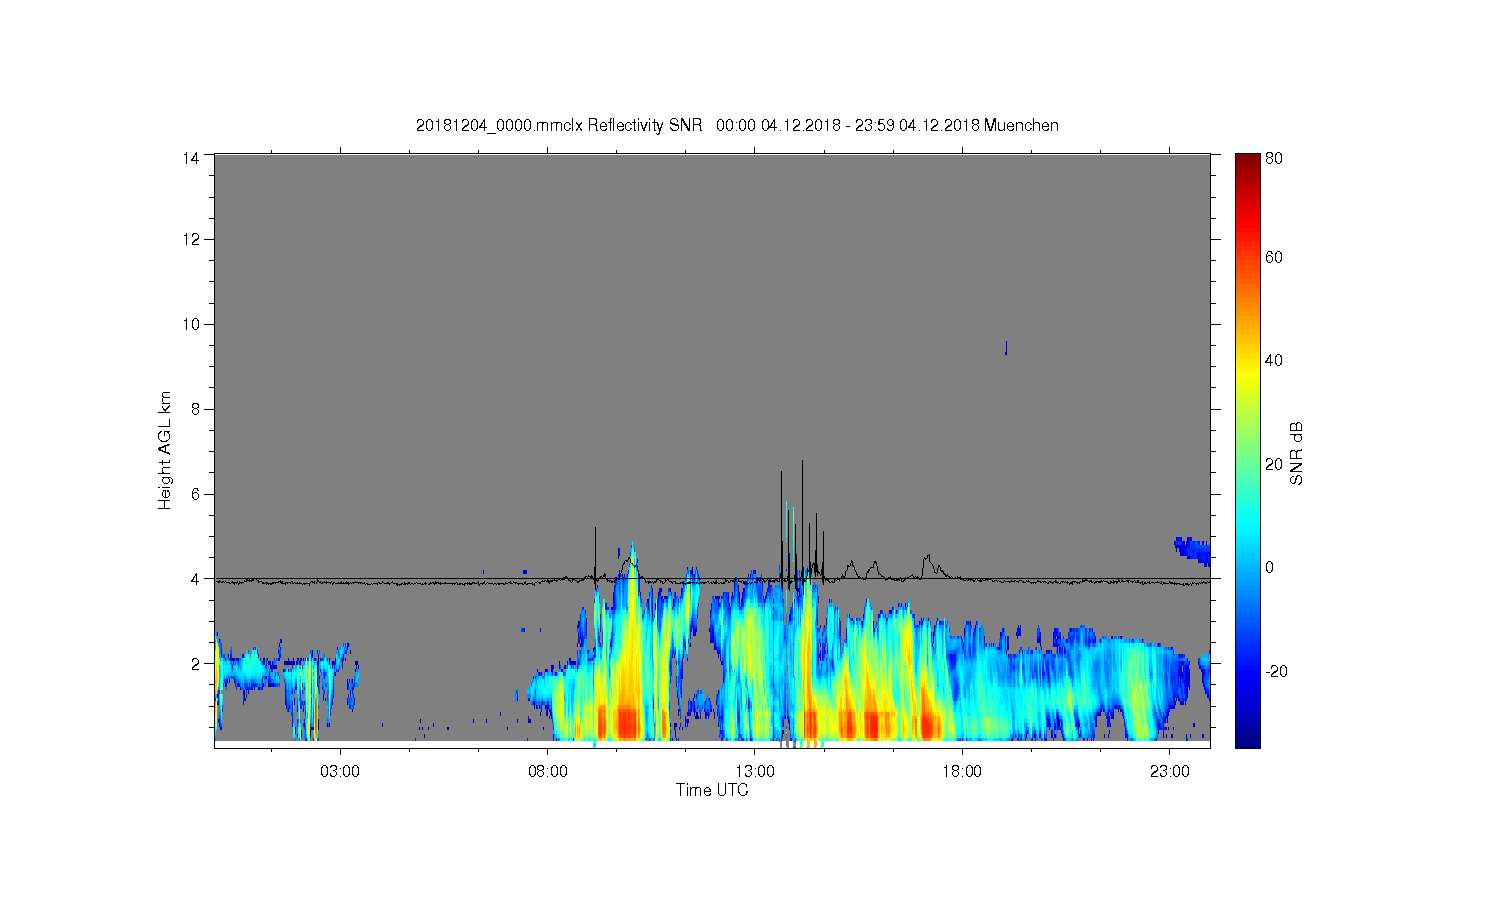Click the dark blue bottom of the colorbar
The width and height of the screenshot is (1500, 900).
[1247, 738]
